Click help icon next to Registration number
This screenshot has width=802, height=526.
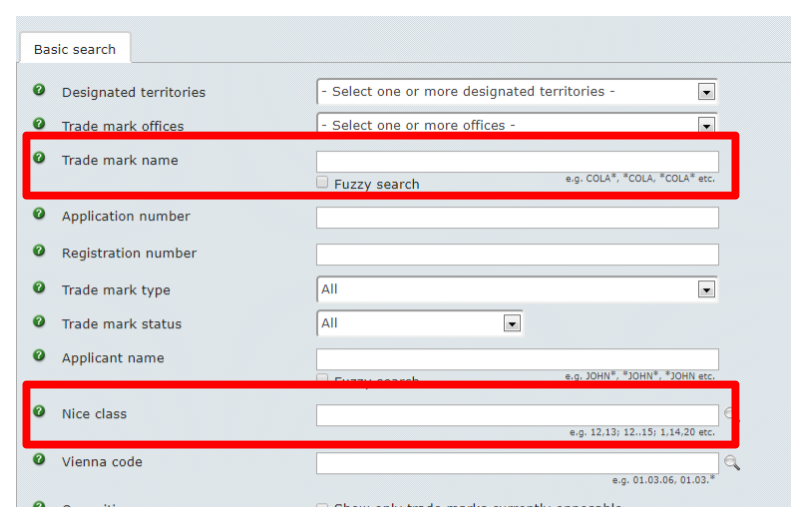[39, 251]
